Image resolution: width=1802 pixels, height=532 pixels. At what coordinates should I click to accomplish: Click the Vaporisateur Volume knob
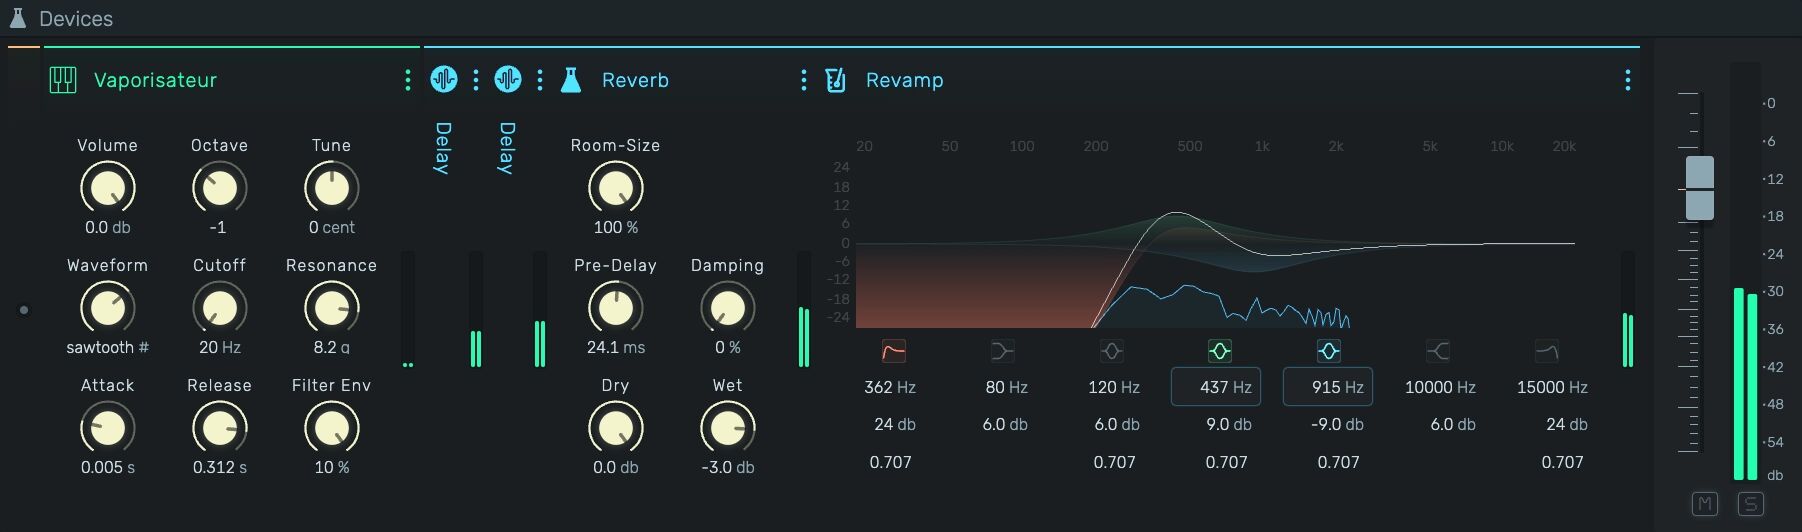pyautogui.click(x=107, y=188)
